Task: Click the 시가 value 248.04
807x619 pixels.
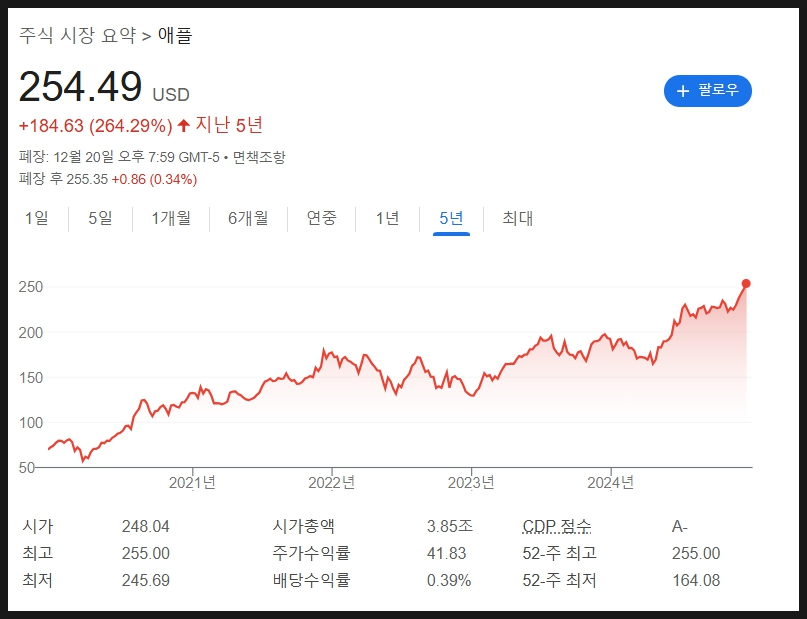Action: [x=146, y=526]
